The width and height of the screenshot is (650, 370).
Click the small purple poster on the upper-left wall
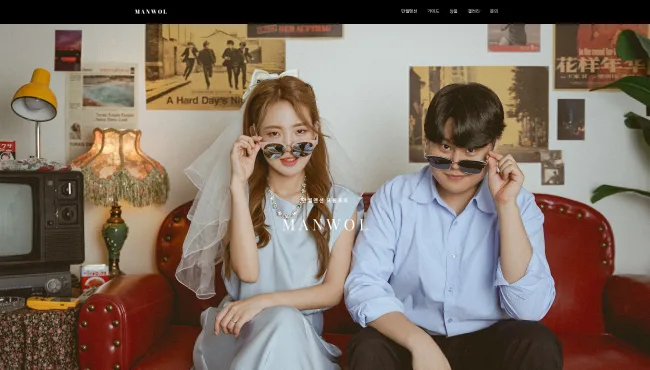pos(68,51)
